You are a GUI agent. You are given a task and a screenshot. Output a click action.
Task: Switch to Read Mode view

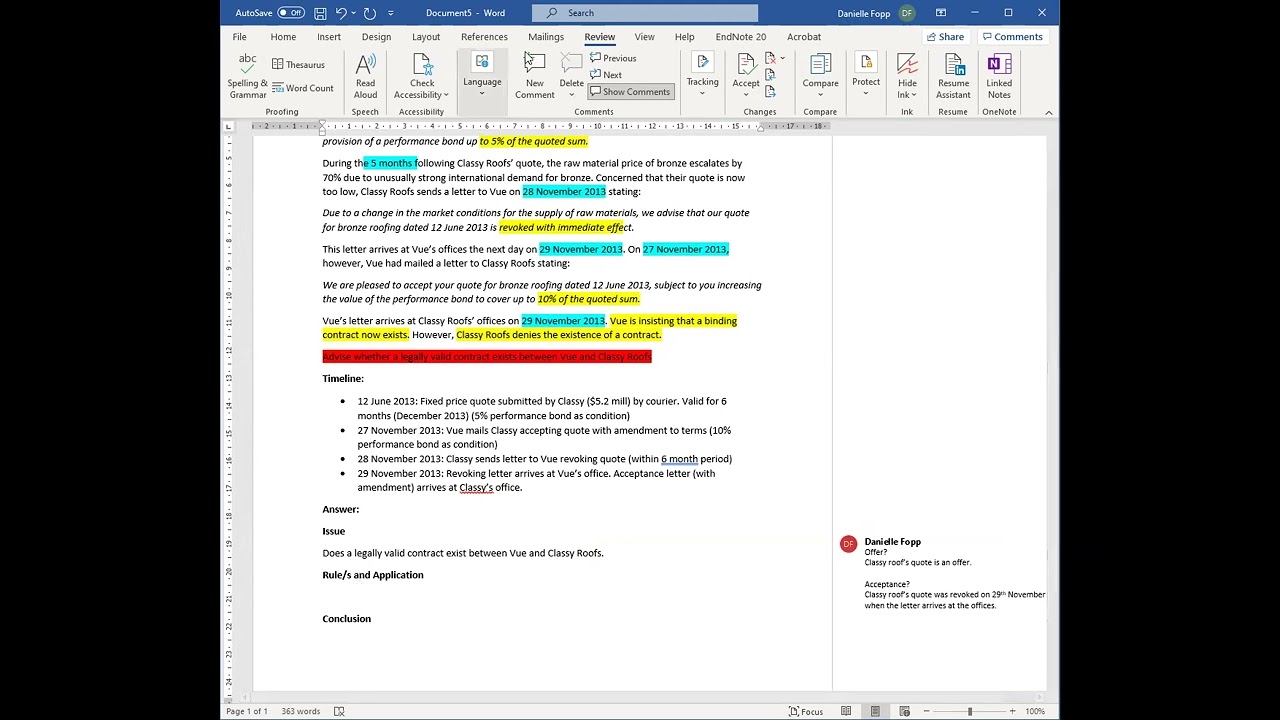(846, 711)
